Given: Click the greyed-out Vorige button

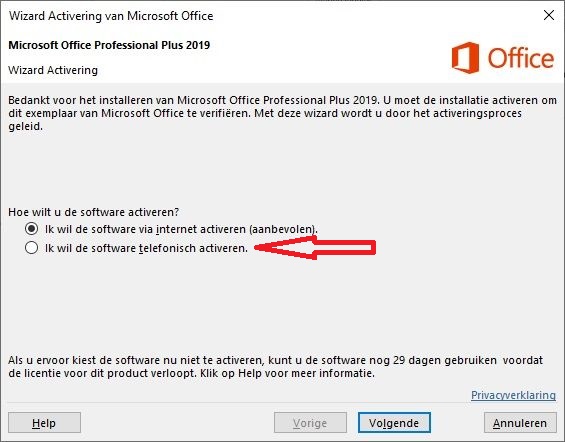Looking at the screenshot, I should click(310, 423).
